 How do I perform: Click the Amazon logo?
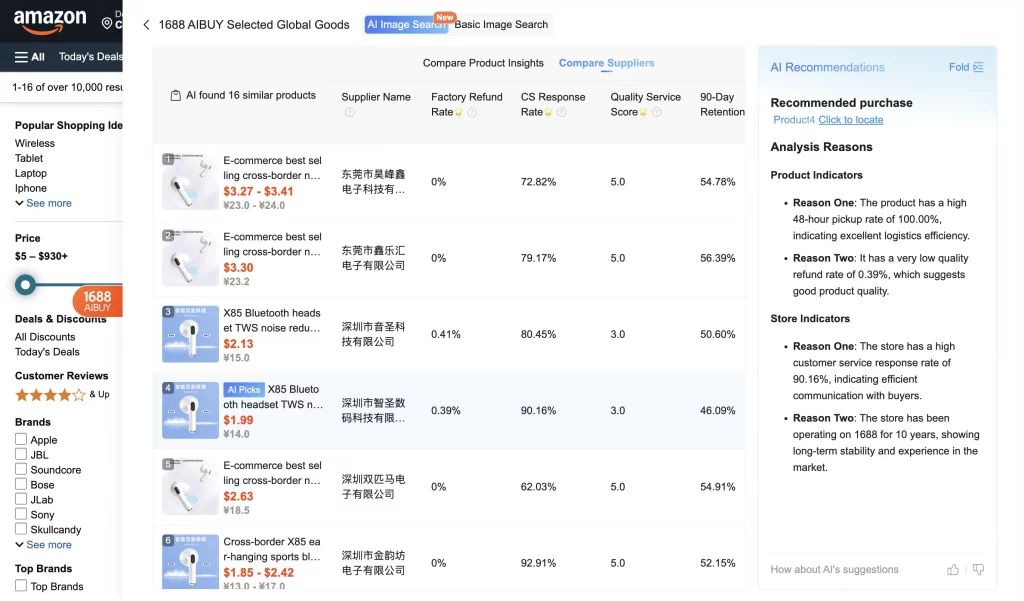coord(50,22)
